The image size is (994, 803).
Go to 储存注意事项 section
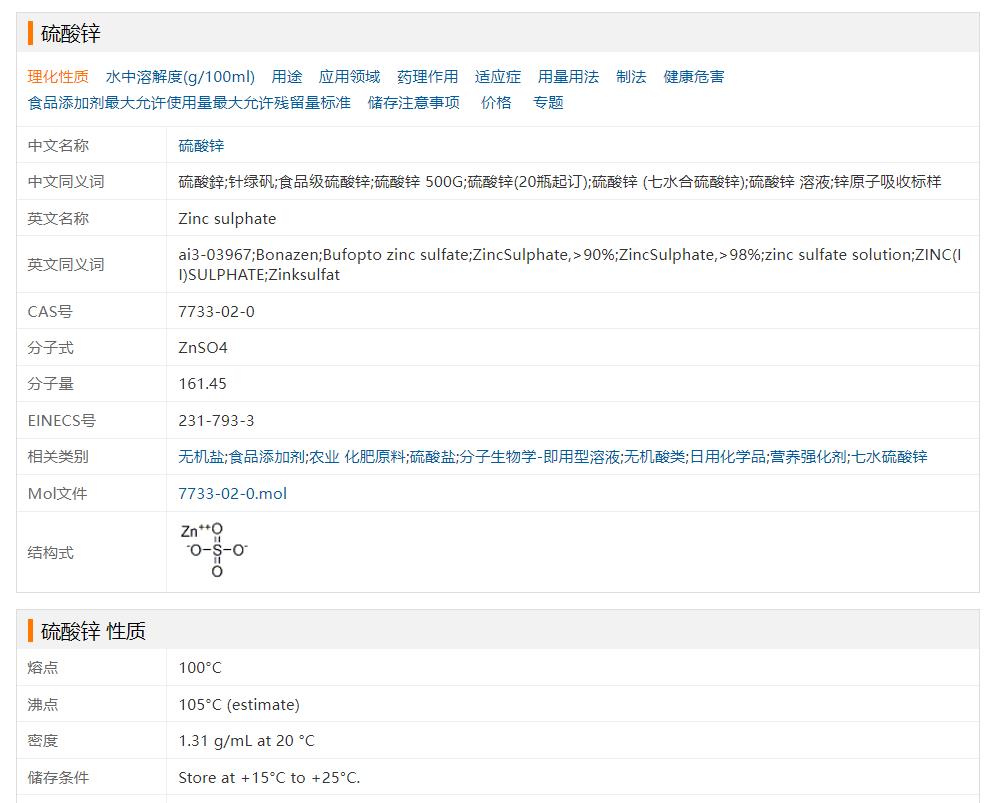coord(414,103)
